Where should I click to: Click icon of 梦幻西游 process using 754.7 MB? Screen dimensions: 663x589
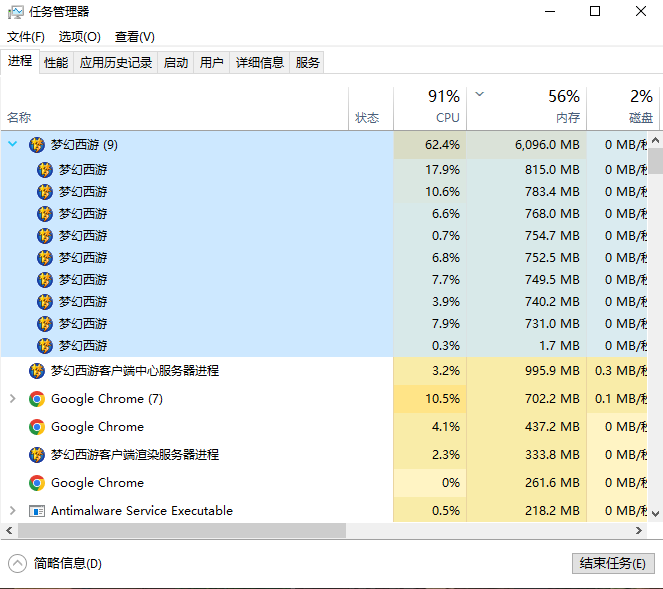(x=45, y=236)
